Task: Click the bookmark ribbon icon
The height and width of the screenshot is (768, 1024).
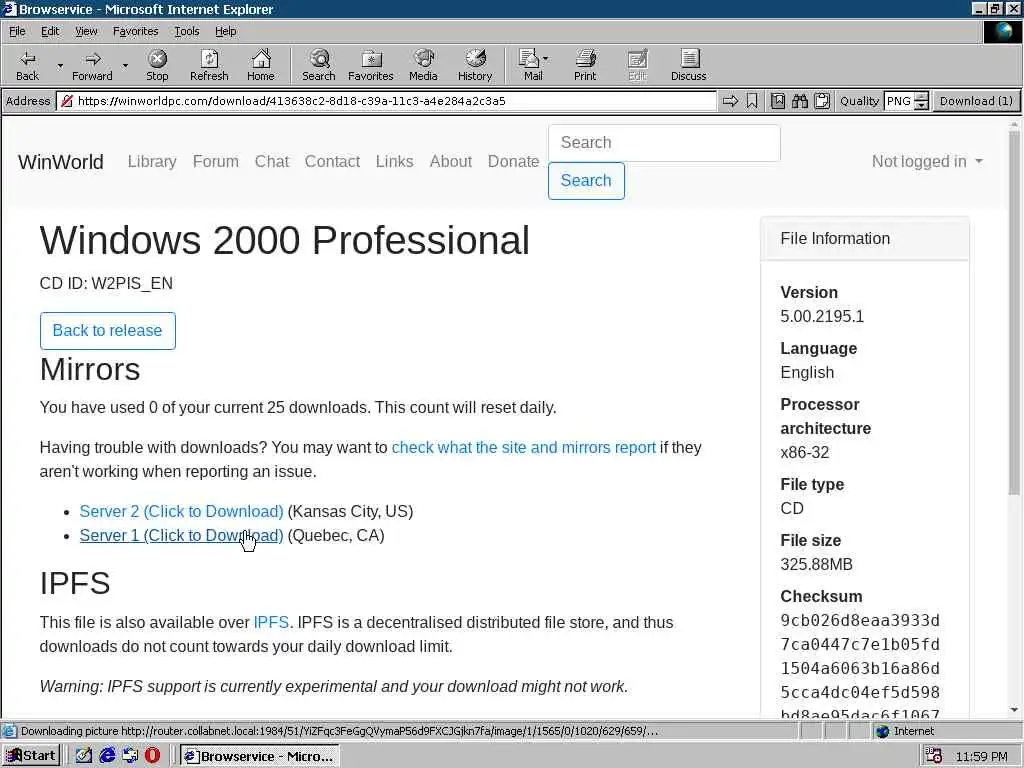Action: click(752, 101)
